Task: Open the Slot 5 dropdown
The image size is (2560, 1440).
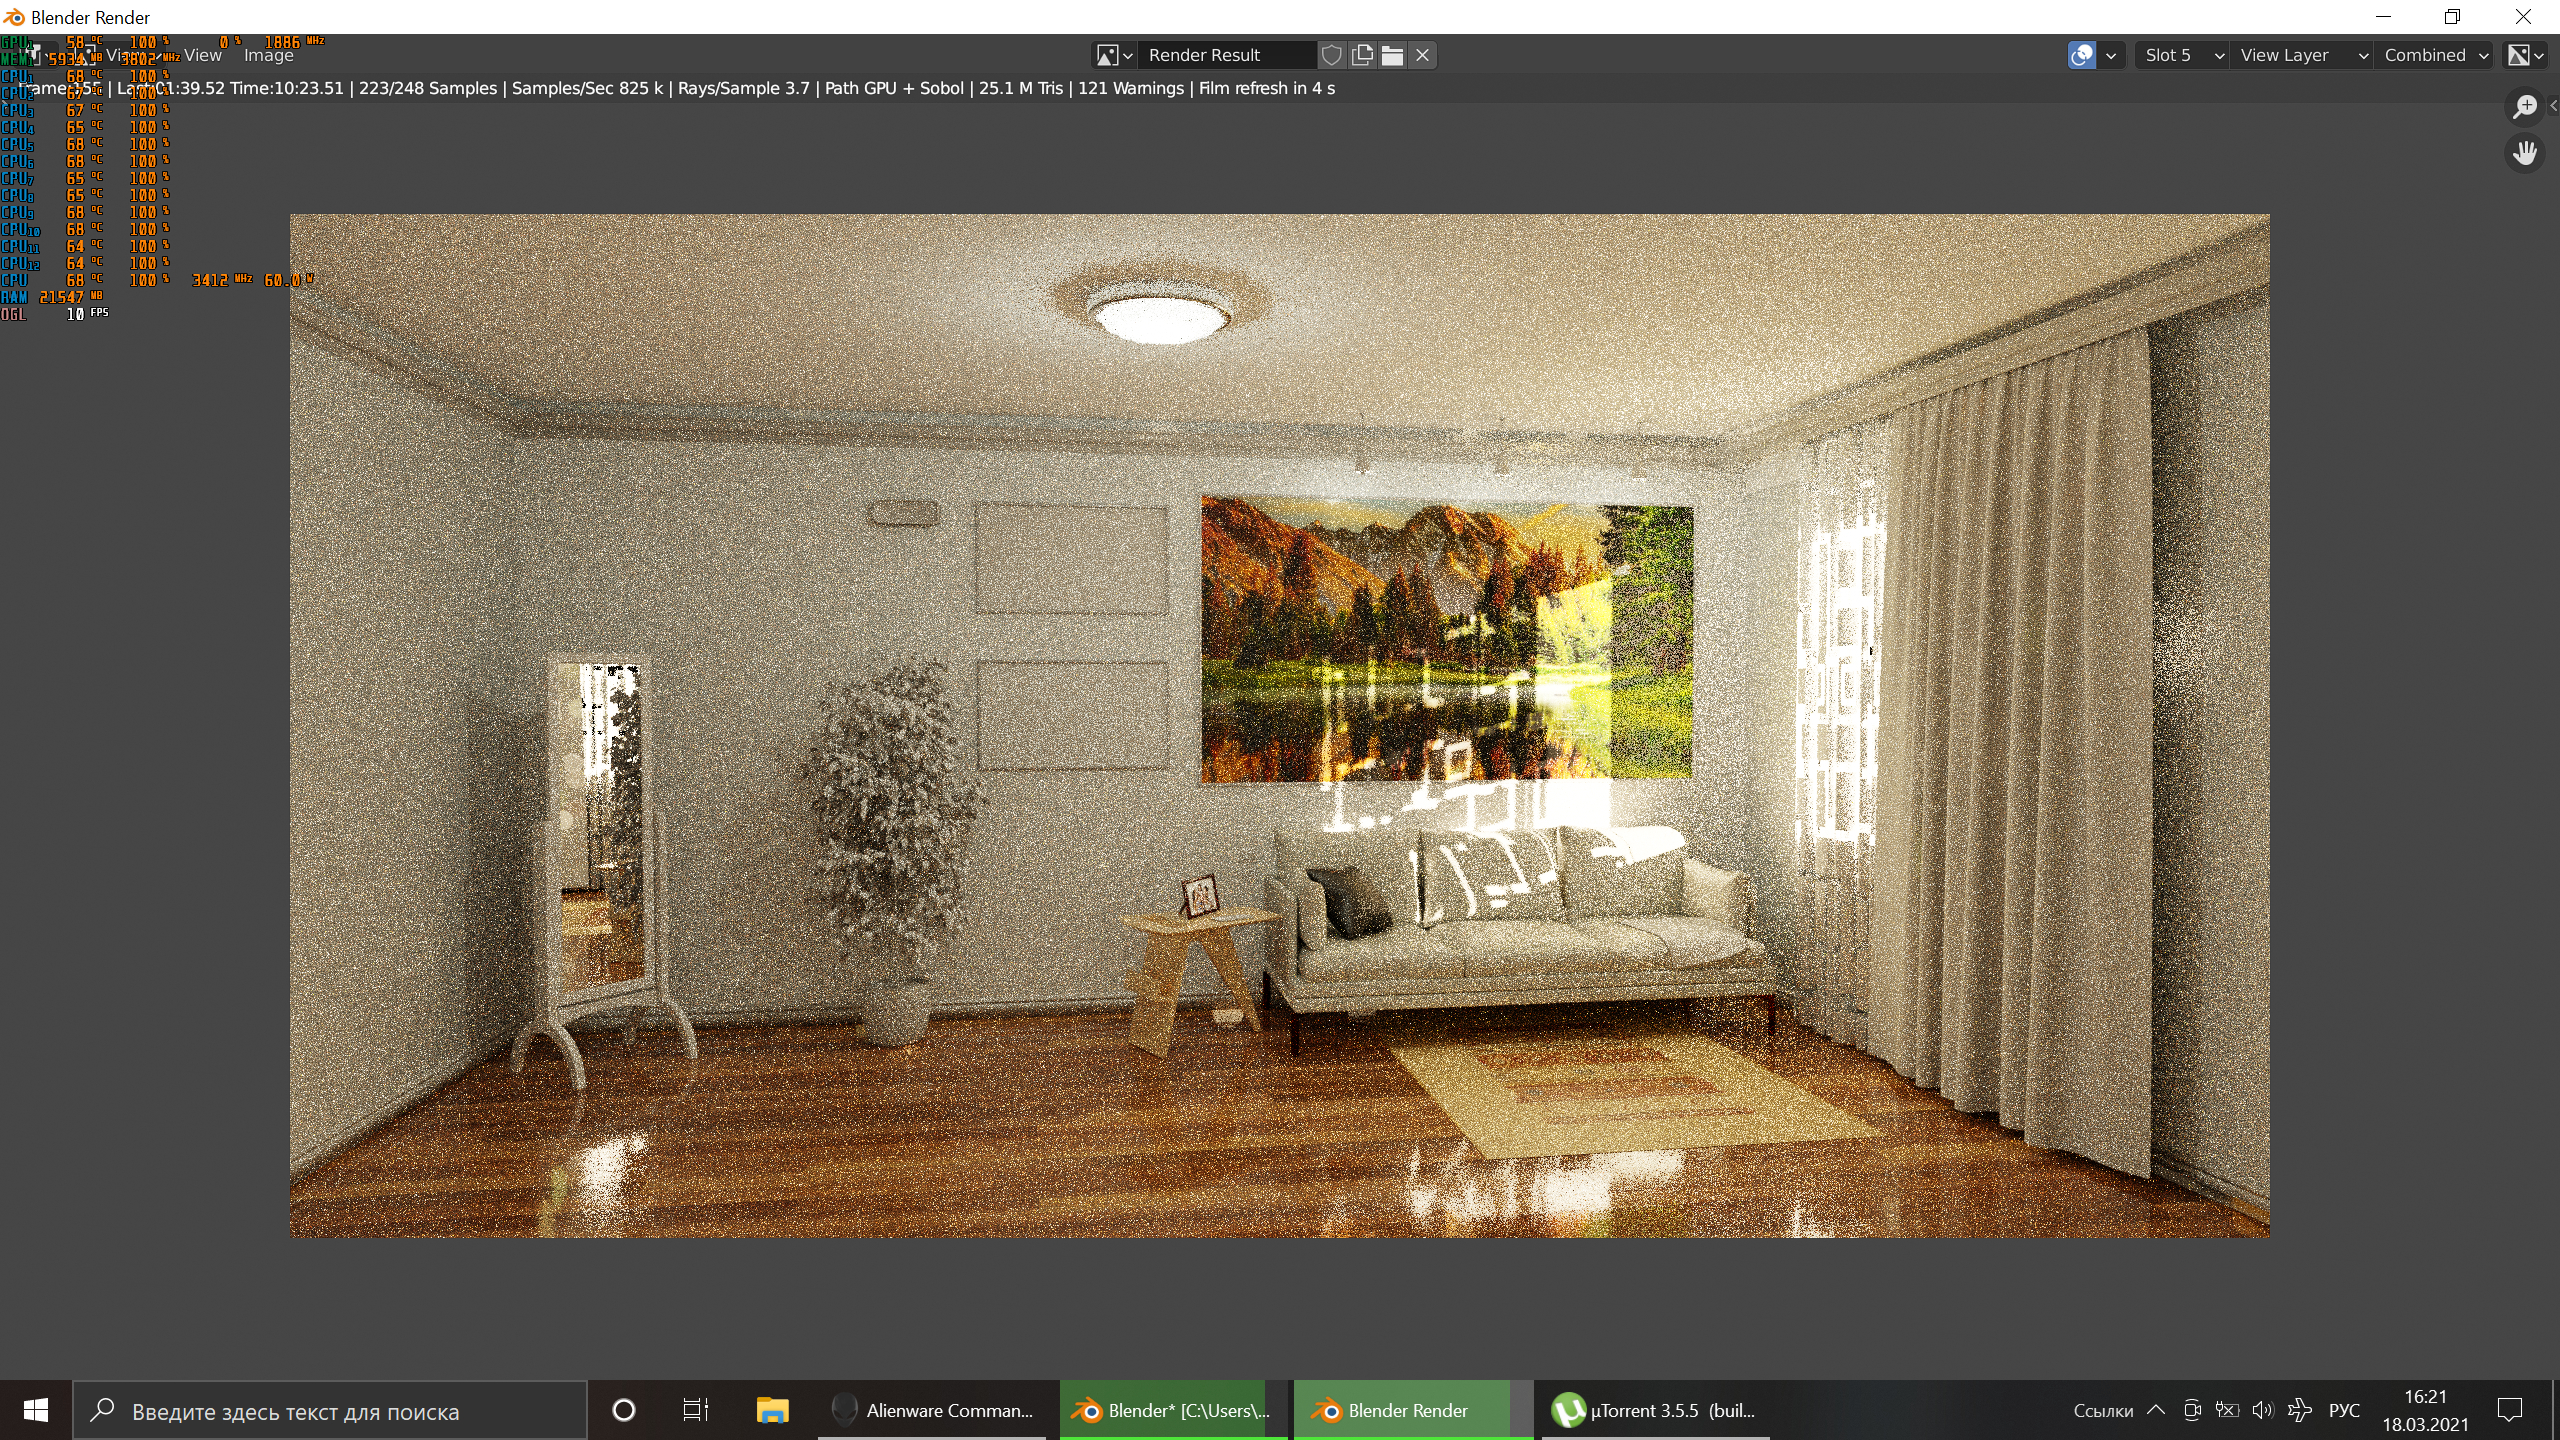Action: [x=2183, y=55]
